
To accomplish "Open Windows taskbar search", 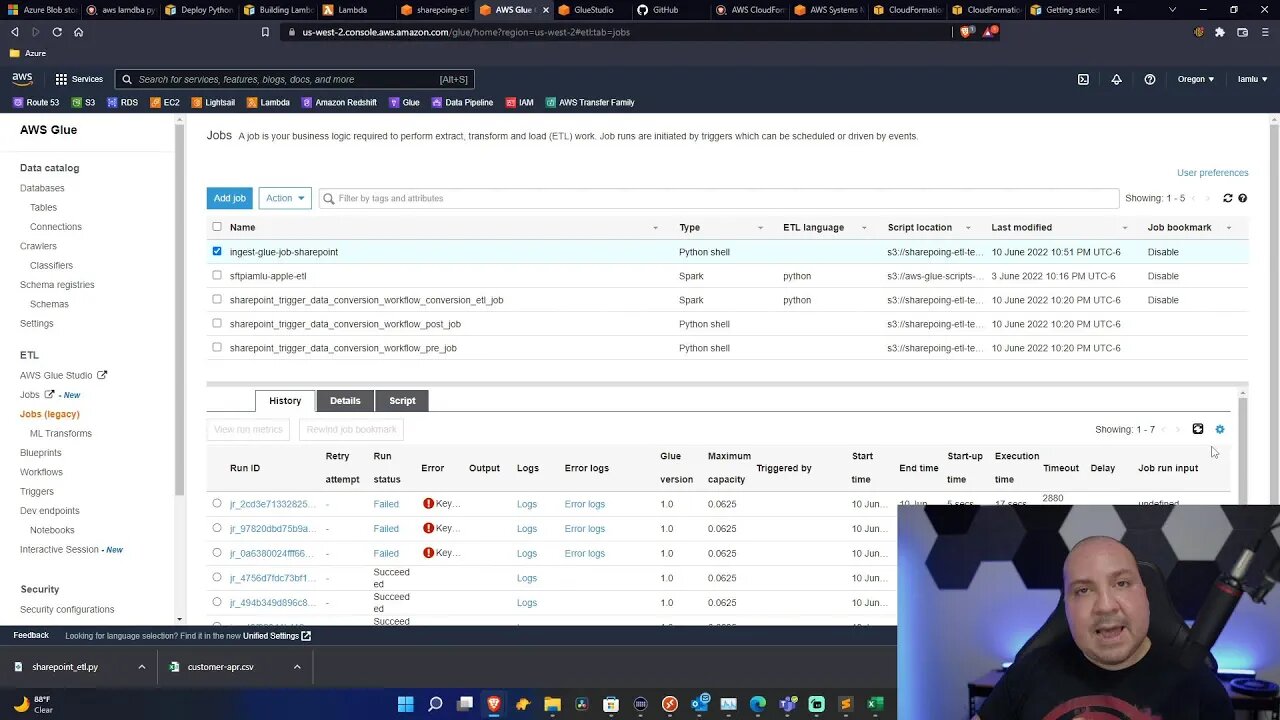I will (435, 704).
